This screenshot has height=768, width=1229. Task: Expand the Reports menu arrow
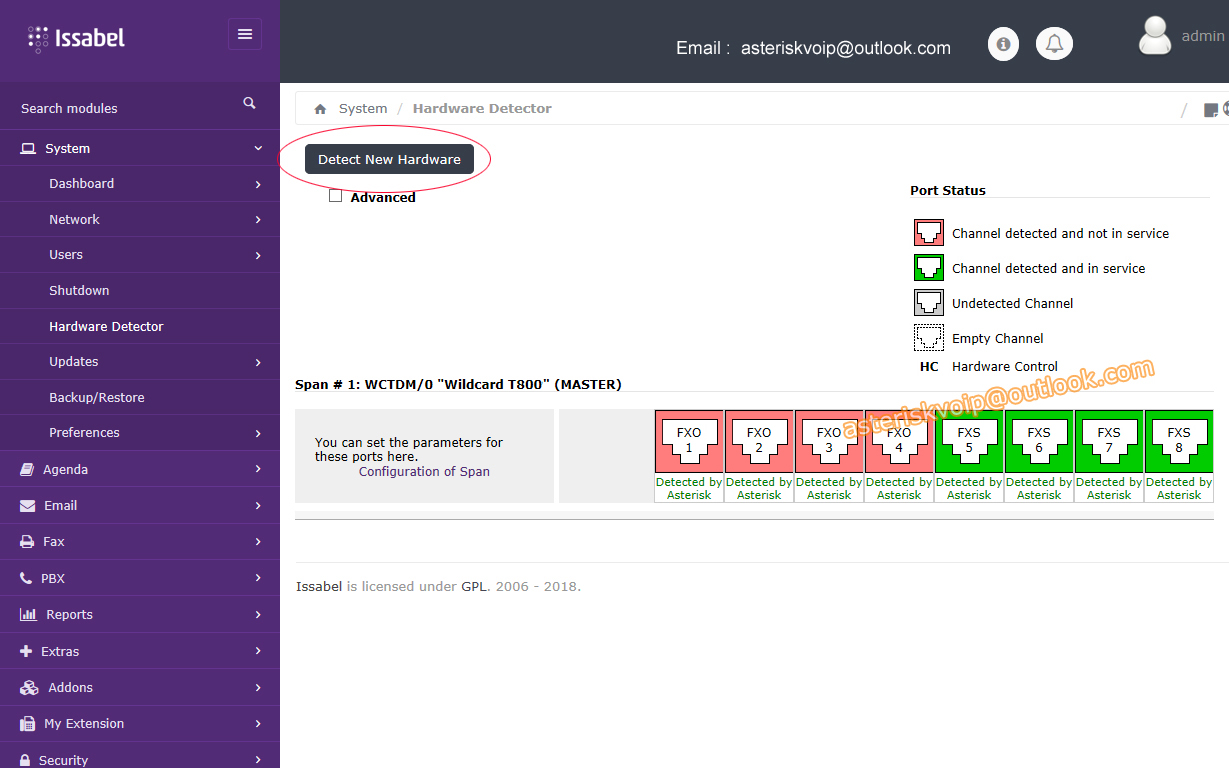(x=258, y=614)
